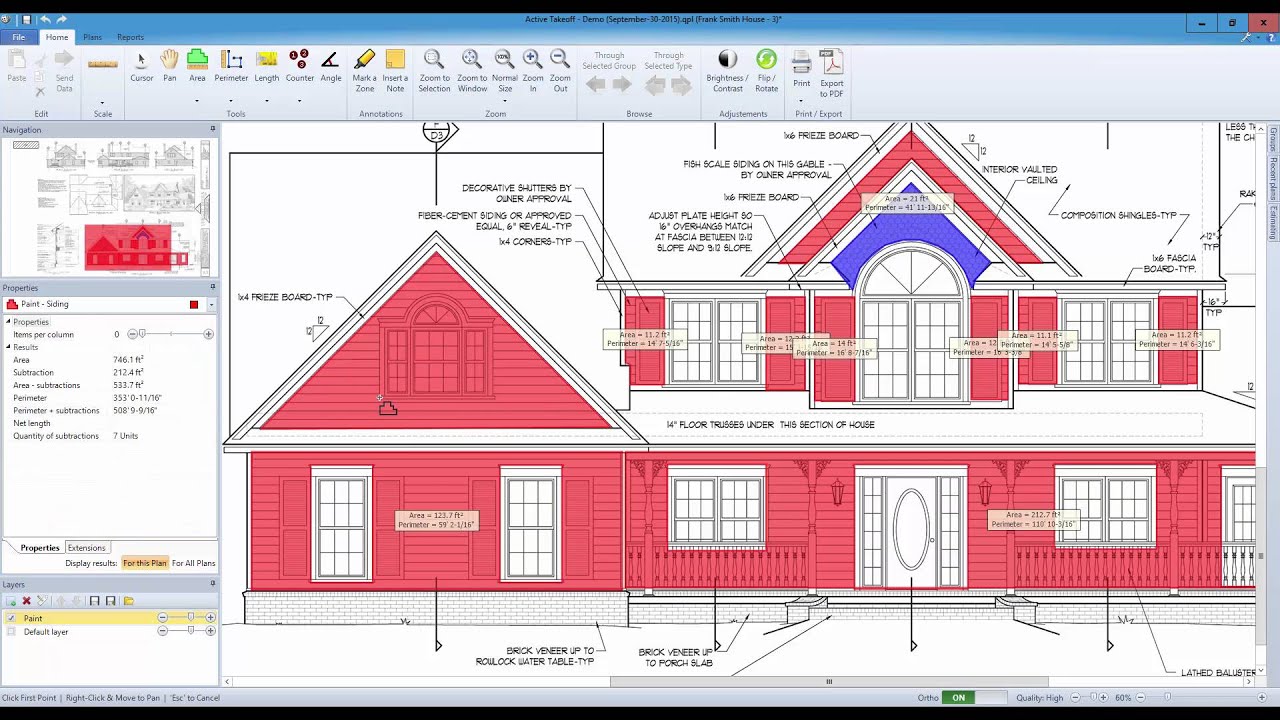Pin the Properties panel

[212, 287]
